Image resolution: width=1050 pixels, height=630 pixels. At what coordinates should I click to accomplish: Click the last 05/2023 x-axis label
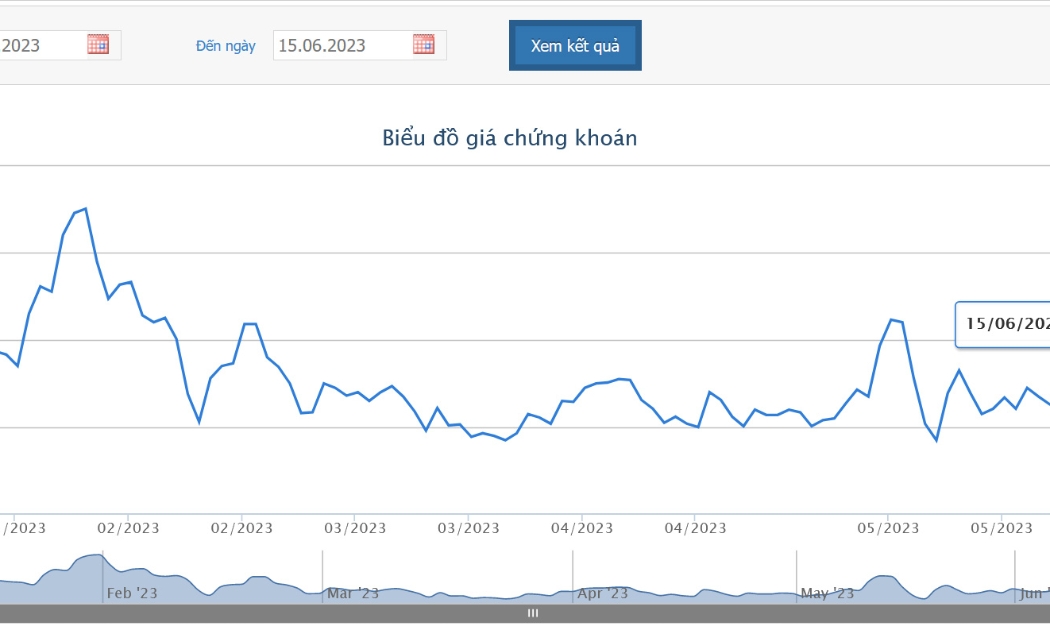pos(1002,528)
